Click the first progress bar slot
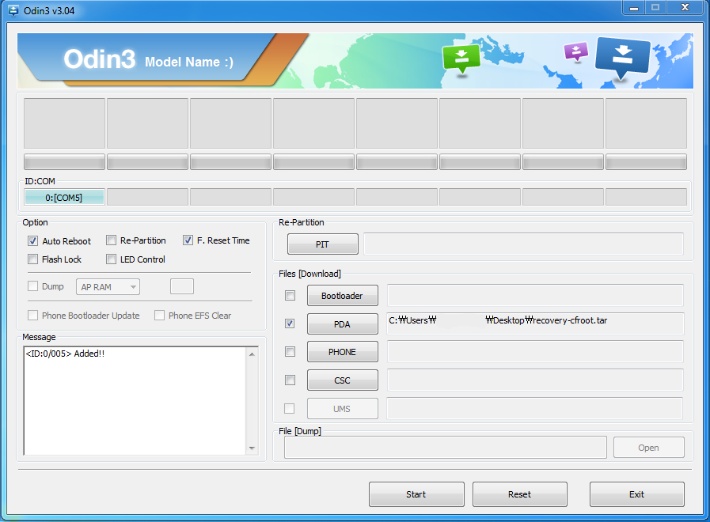The image size is (710, 522). coord(64,162)
